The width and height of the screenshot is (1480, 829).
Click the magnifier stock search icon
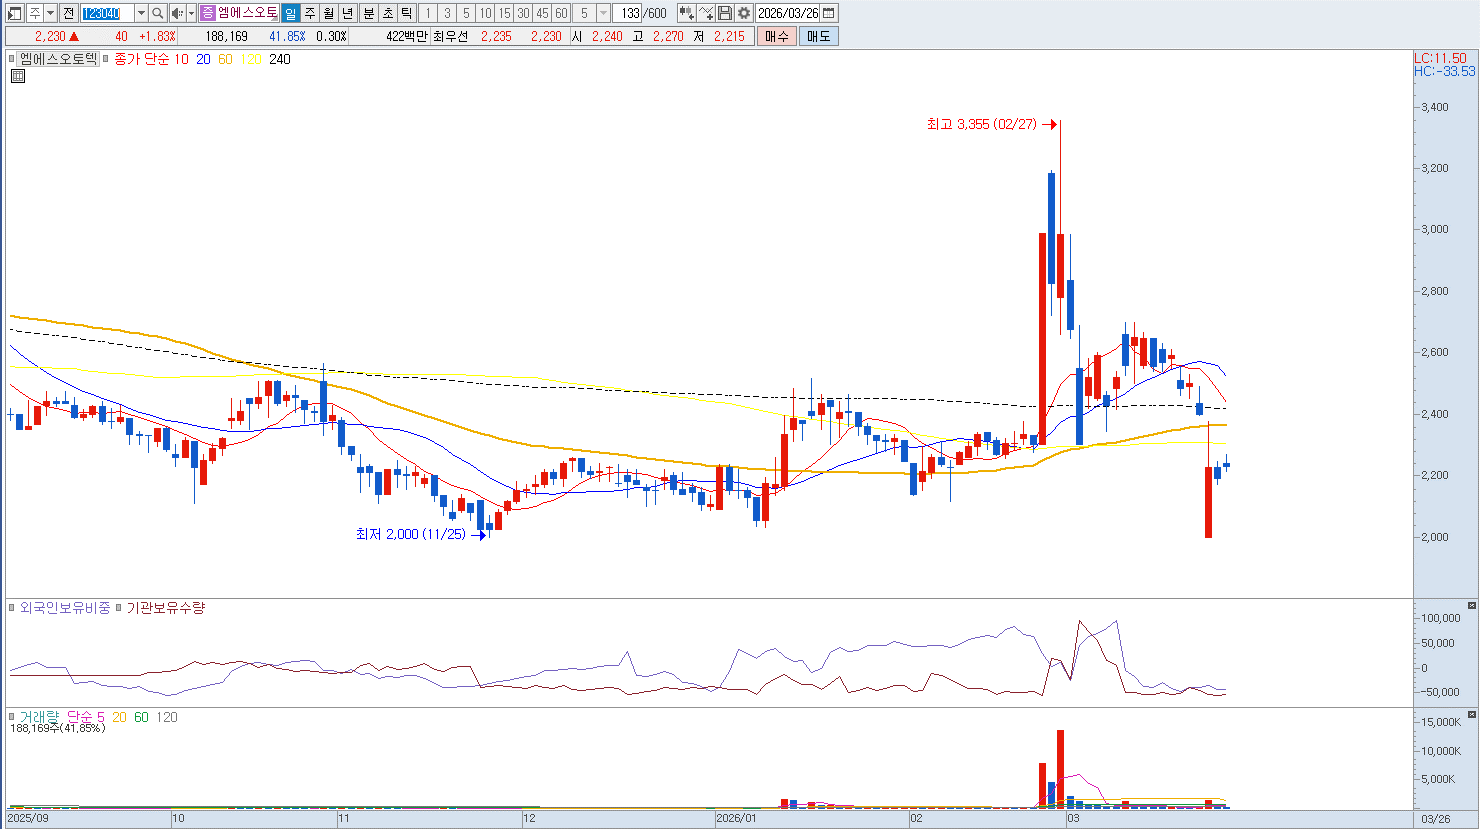coord(158,13)
